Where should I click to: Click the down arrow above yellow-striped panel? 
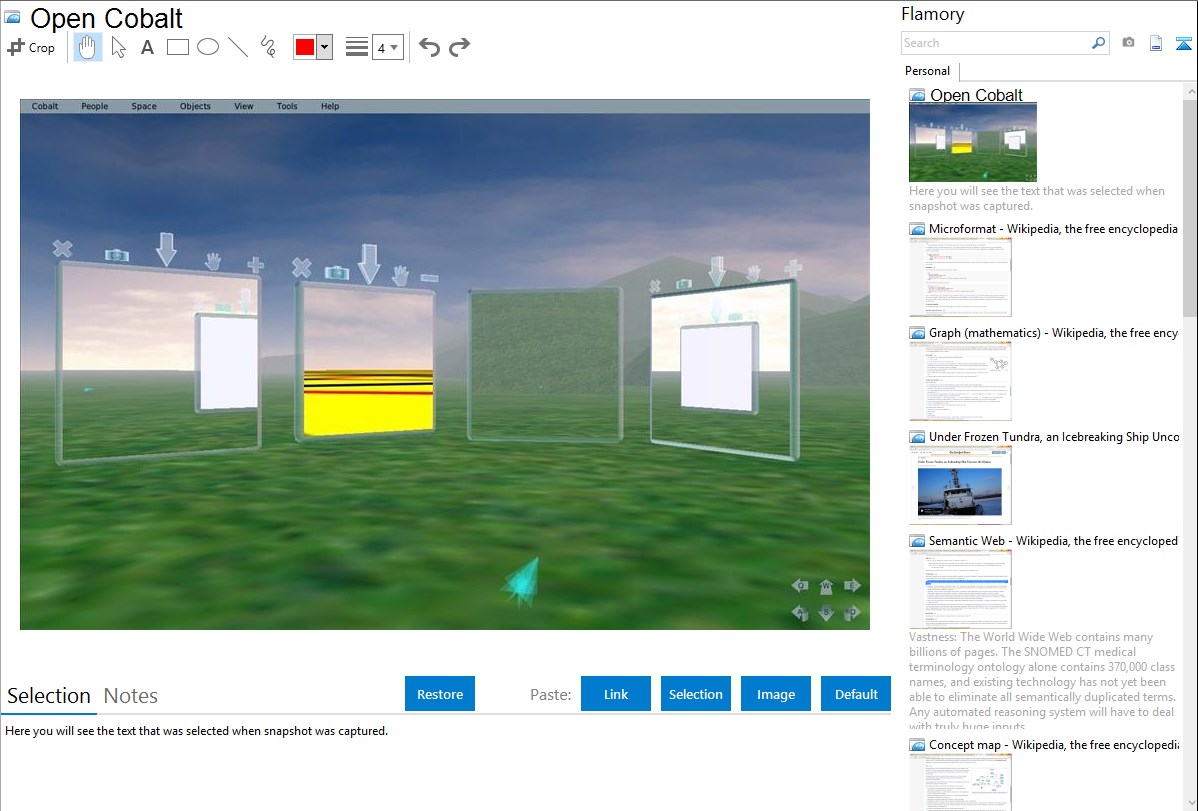click(x=369, y=264)
